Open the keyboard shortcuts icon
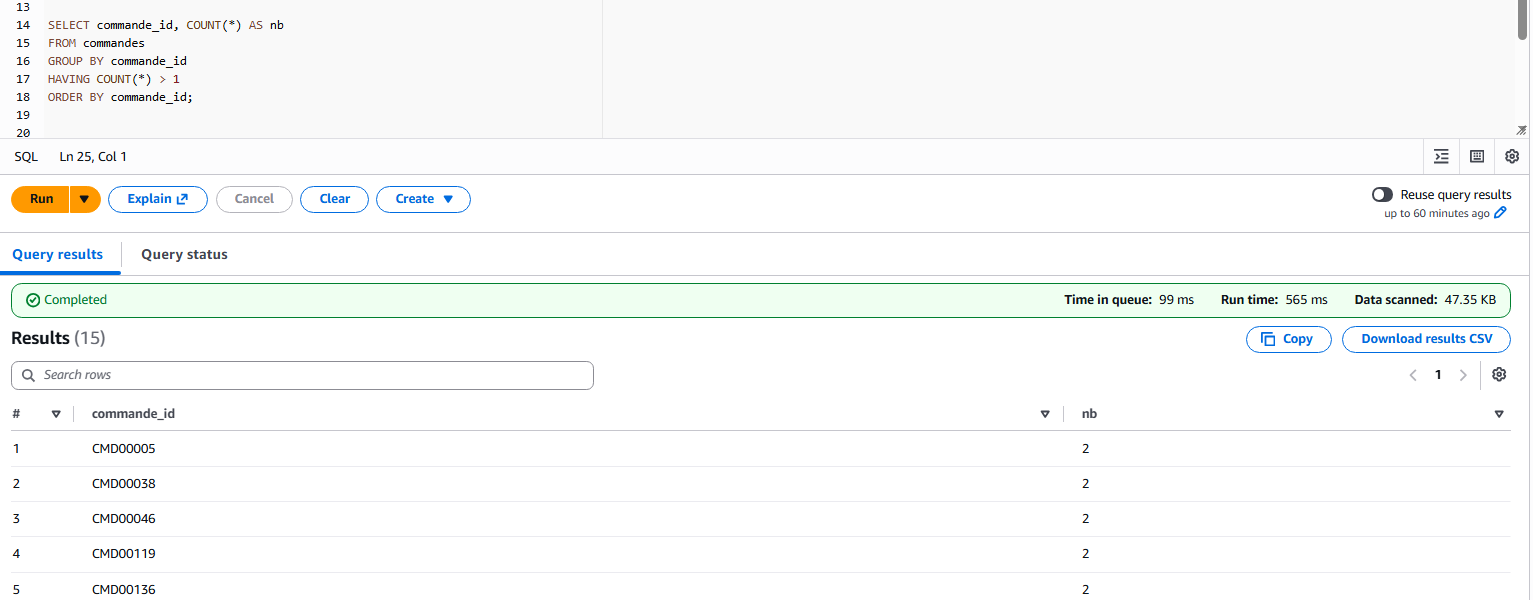This screenshot has width=1533, height=600. (1477, 156)
